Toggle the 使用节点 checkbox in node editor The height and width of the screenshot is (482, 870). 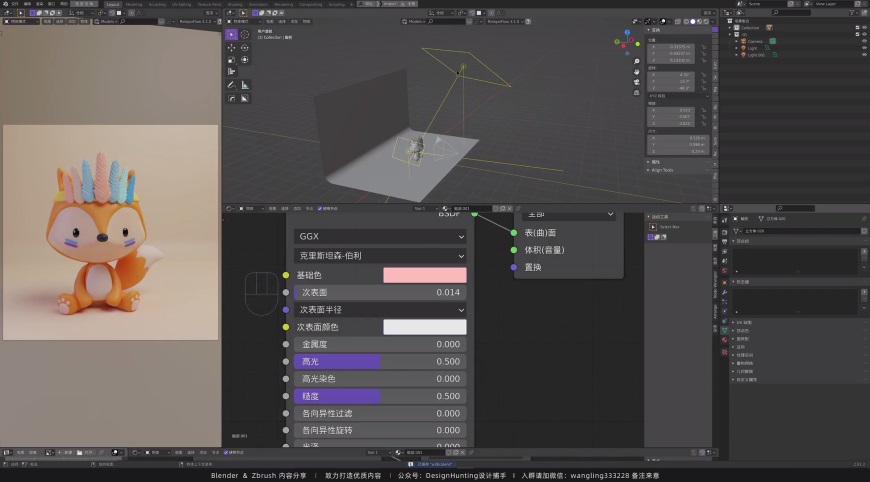[320, 209]
